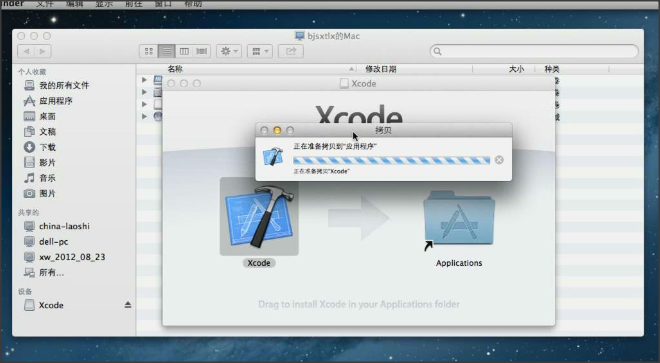Switch Finder to icon view
The image size is (660, 363).
[x=149, y=51]
